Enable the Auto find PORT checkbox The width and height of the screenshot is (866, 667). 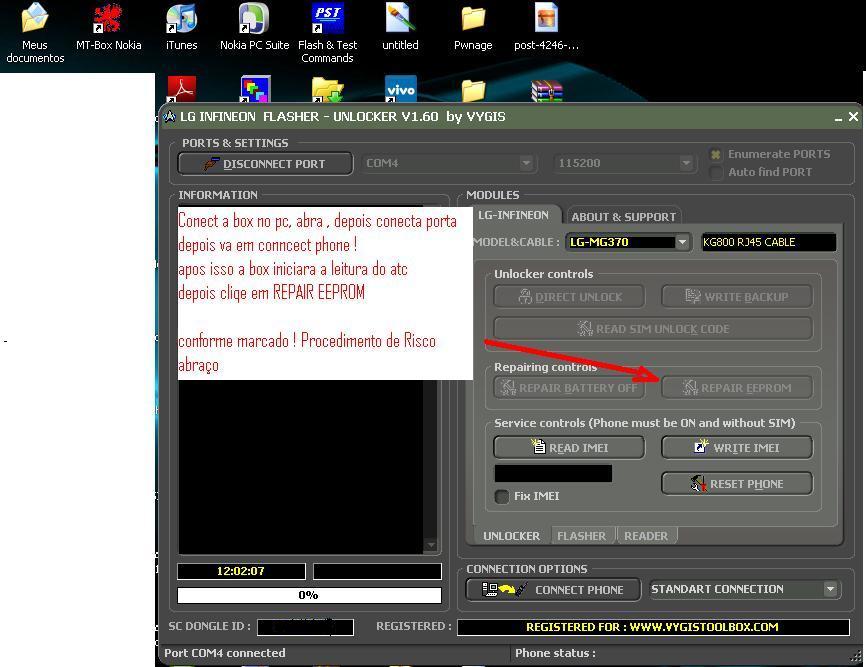[x=716, y=172]
